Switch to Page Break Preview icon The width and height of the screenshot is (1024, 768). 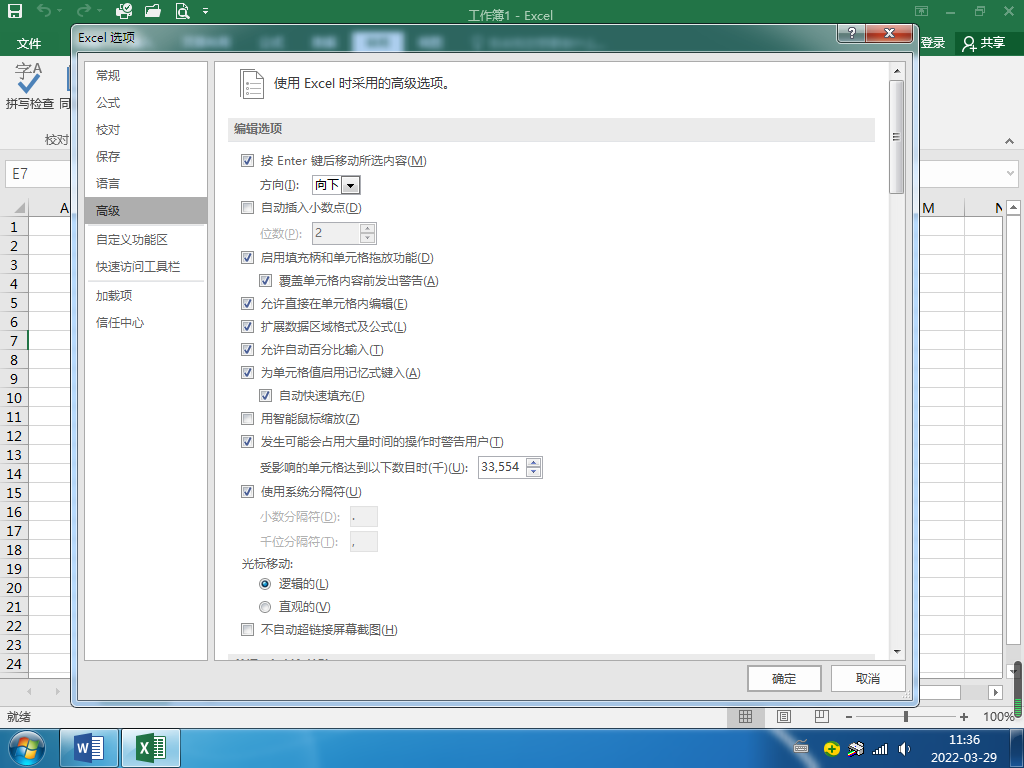(822, 716)
